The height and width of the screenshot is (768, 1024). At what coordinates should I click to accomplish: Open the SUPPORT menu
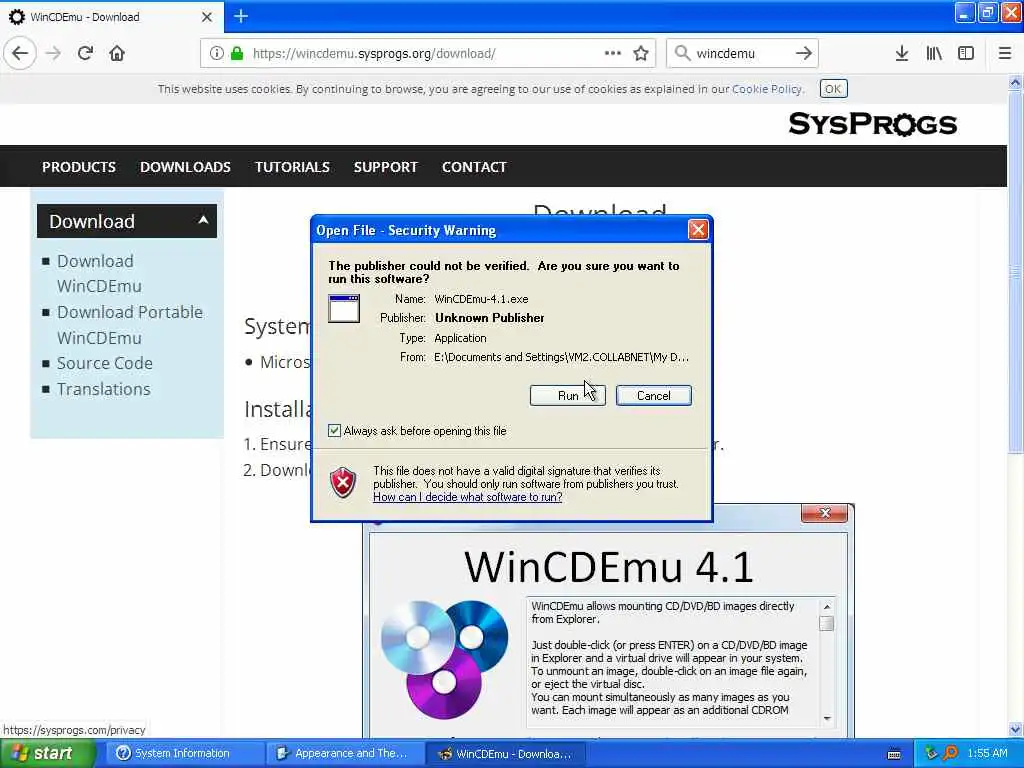(x=386, y=167)
